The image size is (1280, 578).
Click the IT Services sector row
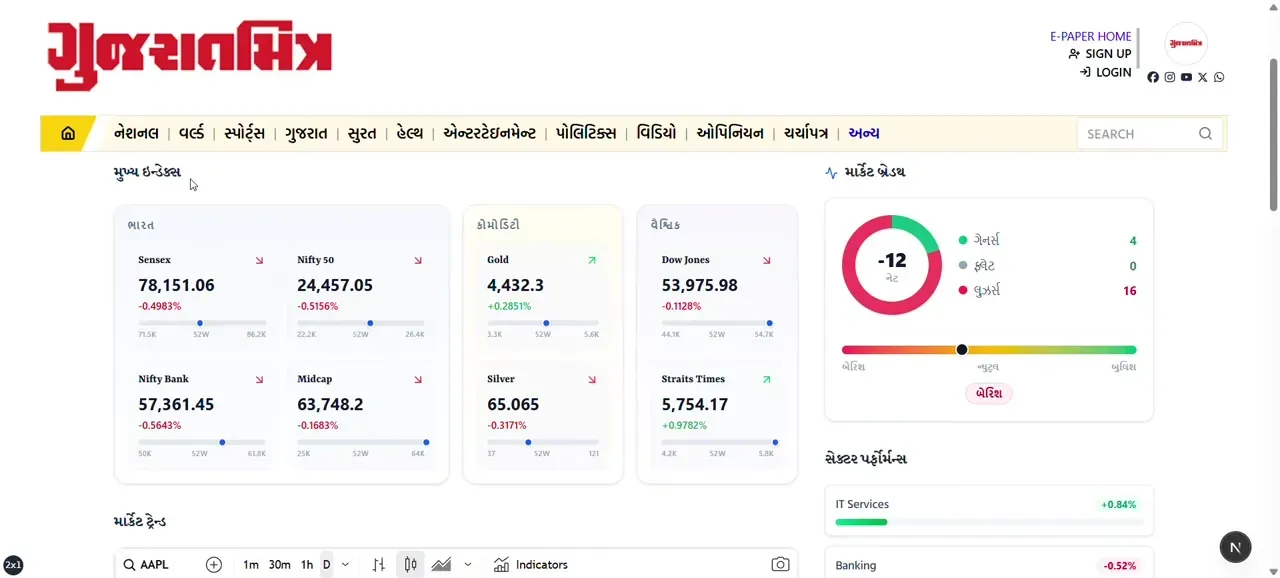pos(989,511)
